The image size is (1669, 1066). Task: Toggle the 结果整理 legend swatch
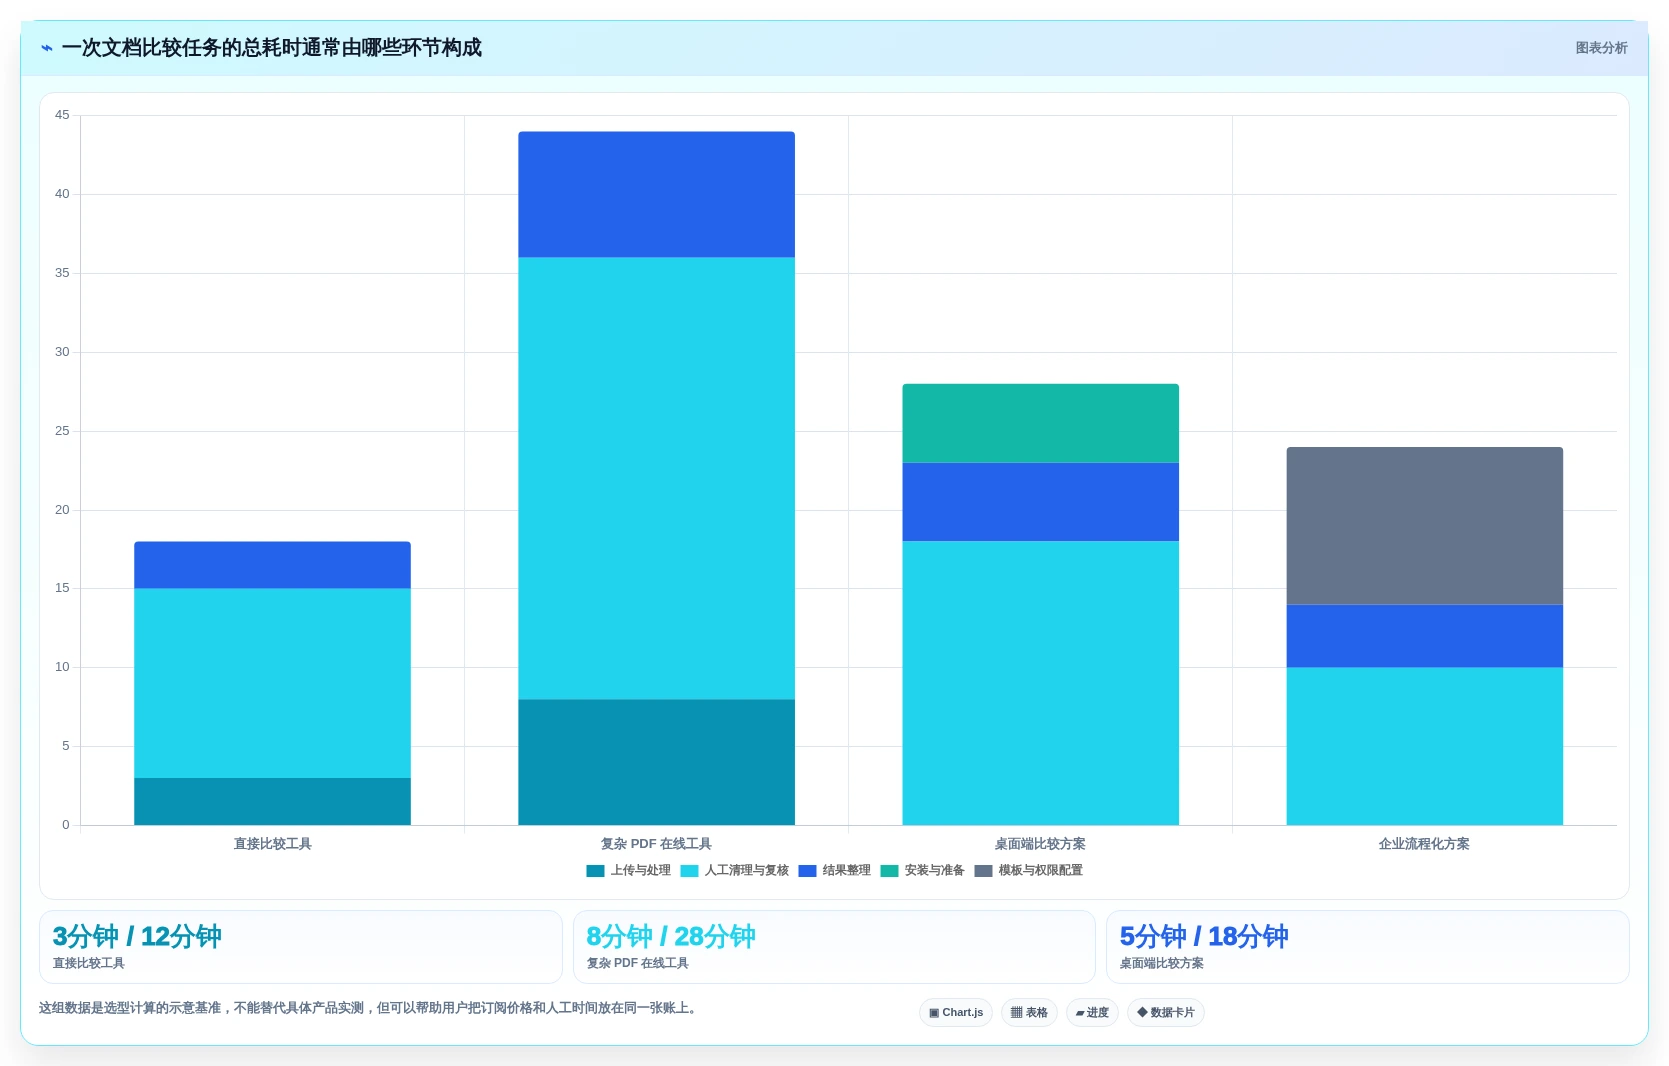tap(807, 871)
